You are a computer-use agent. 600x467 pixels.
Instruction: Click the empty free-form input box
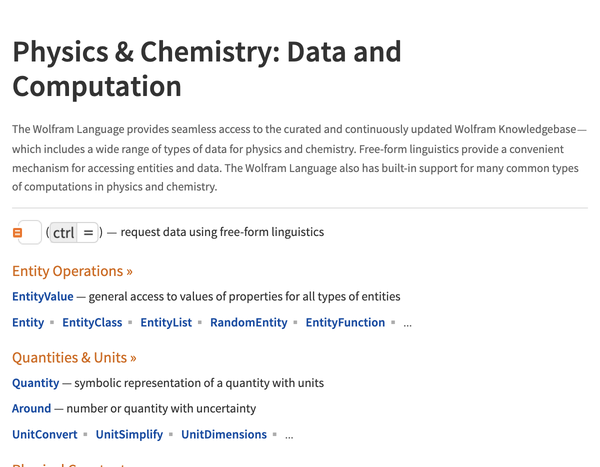(x=31, y=232)
